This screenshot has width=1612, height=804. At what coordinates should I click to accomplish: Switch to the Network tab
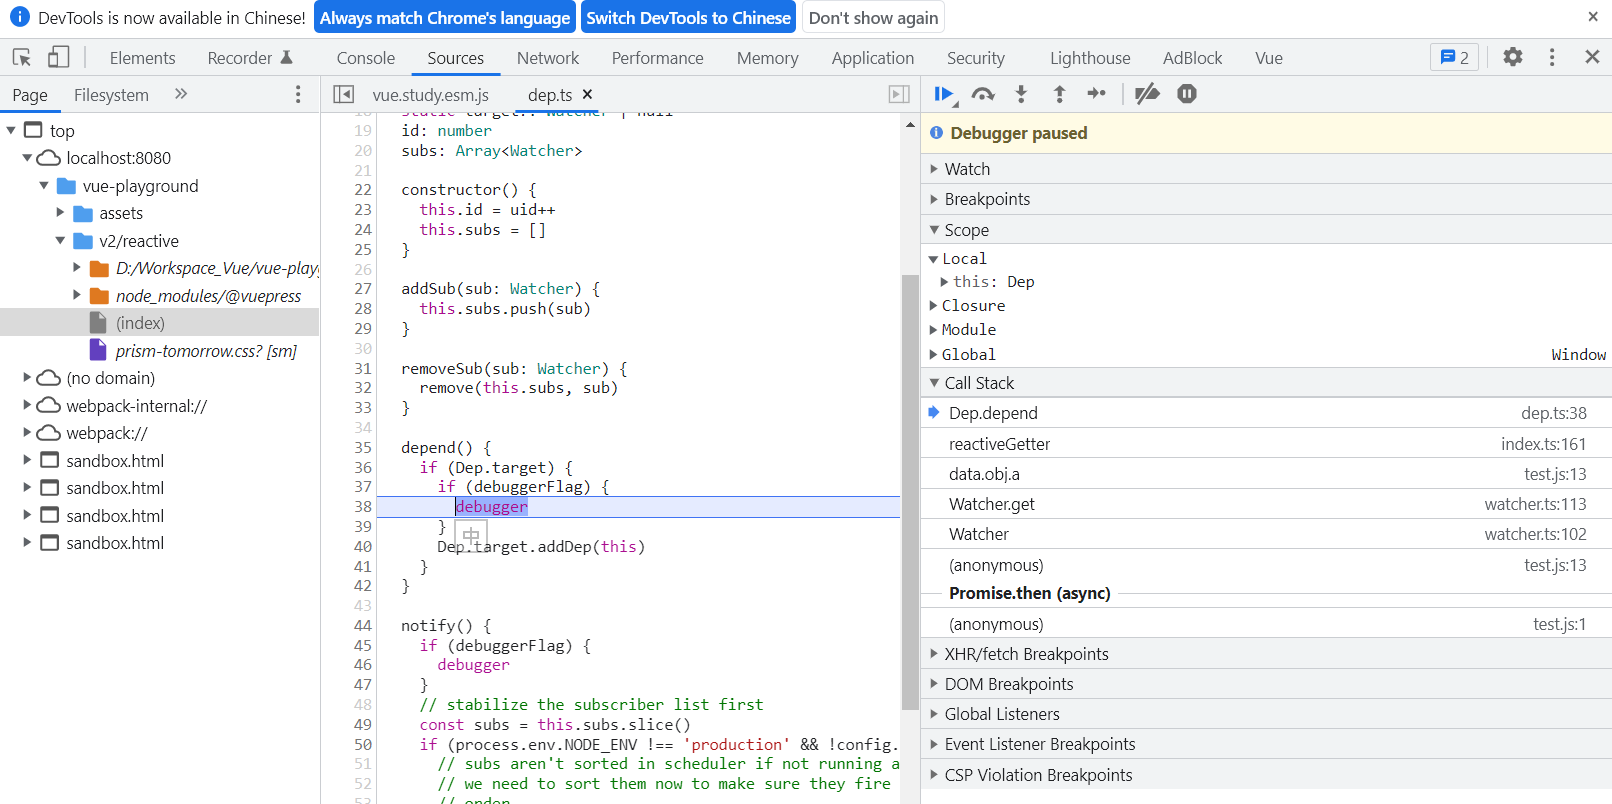coord(547,58)
